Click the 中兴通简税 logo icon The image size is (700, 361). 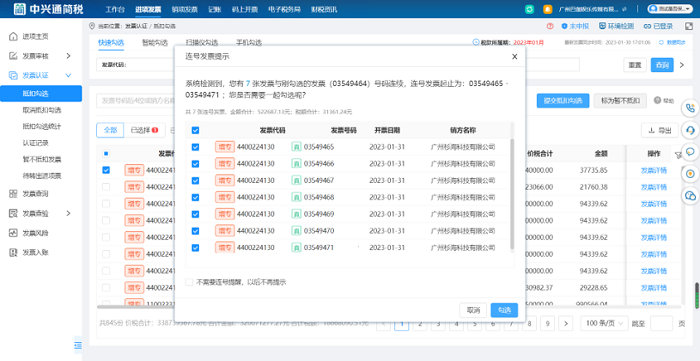pyautogui.click(x=20, y=9)
